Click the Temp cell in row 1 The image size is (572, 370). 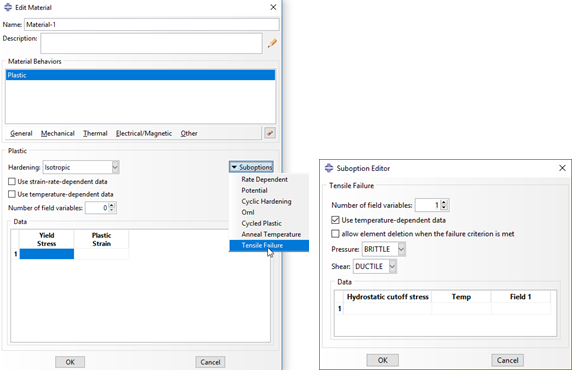tap(461, 309)
